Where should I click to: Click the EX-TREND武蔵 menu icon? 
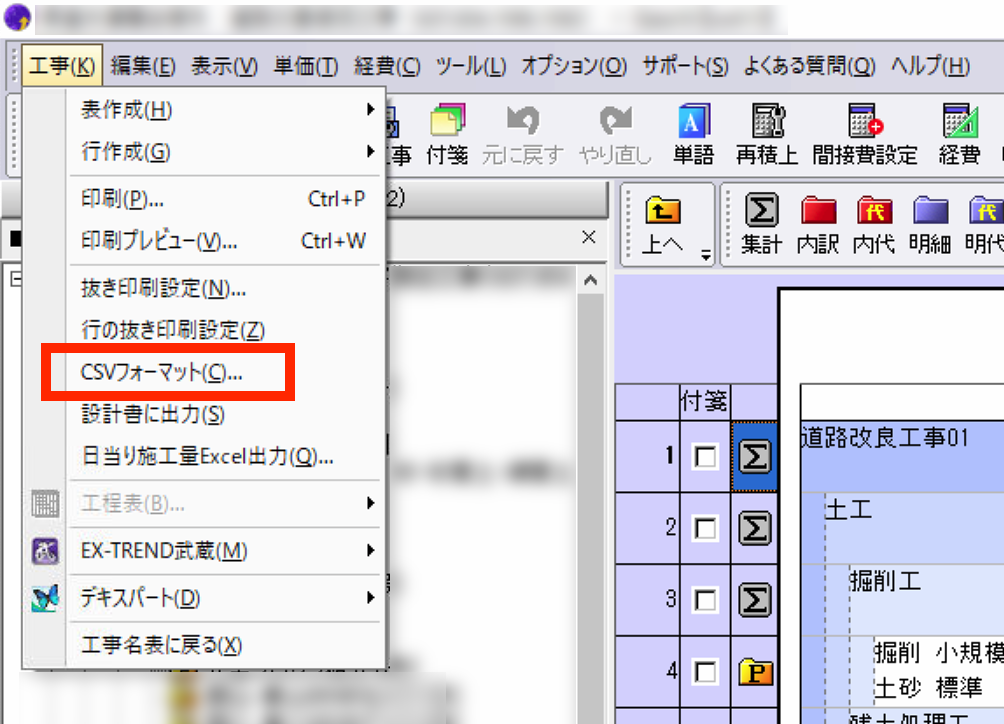click(45, 551)
